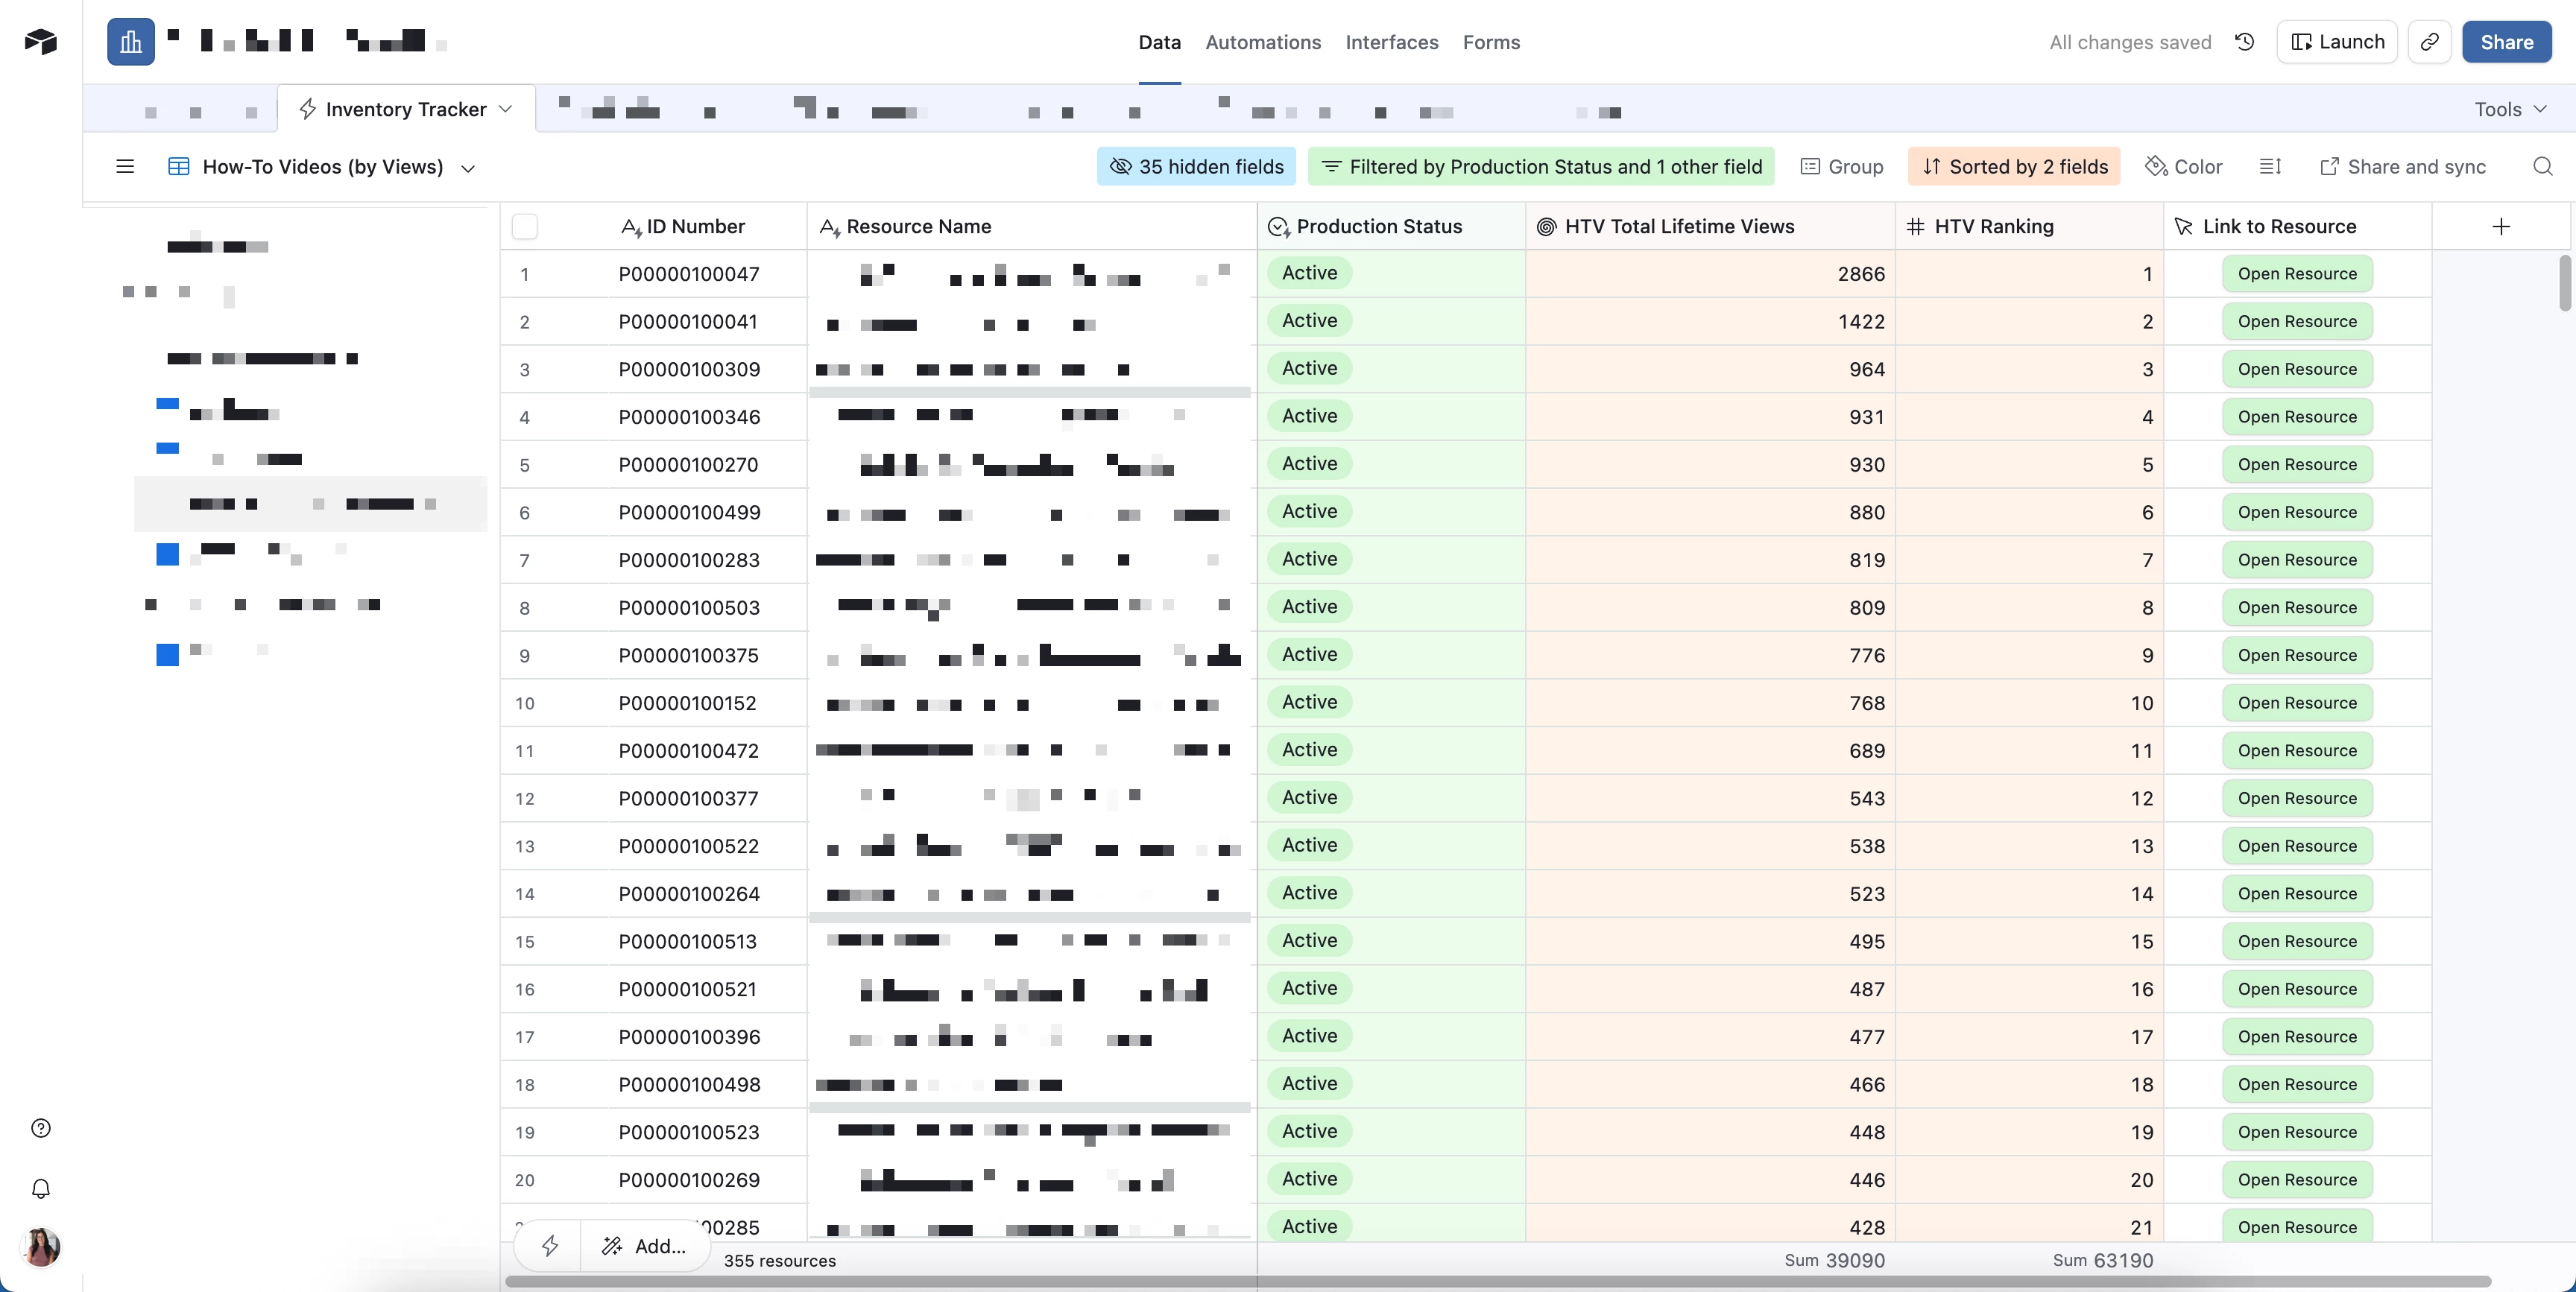Screen dimensions: 2576x1292
Task: Open the Color row coloring option
Action: 2184,167
